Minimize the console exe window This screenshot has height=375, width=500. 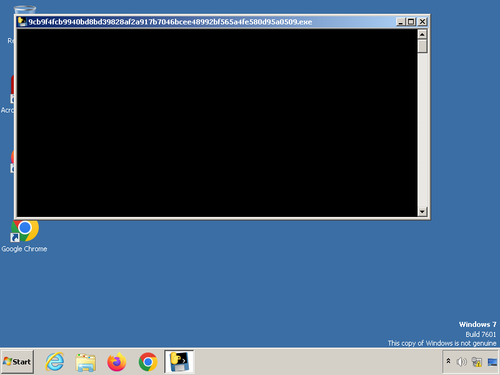(x=401, y=22)
